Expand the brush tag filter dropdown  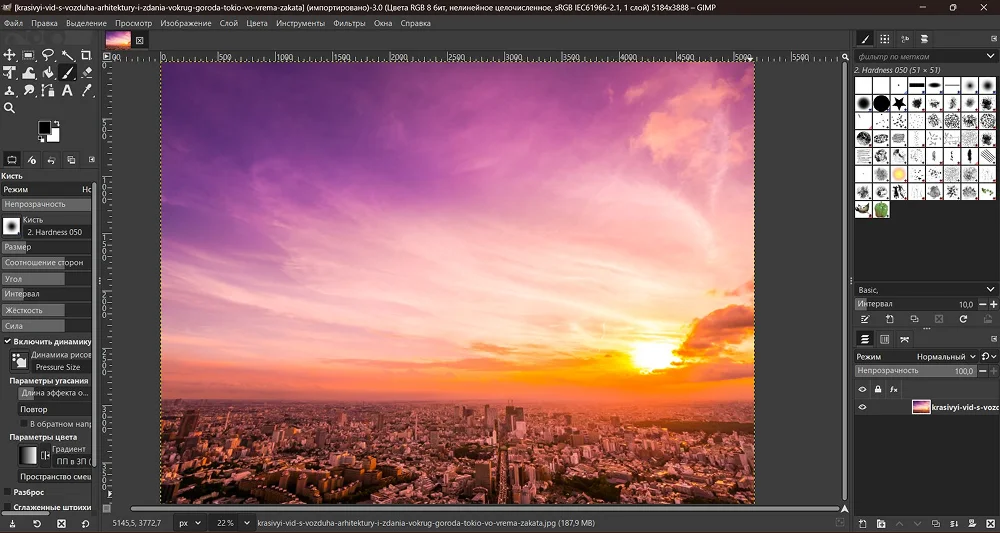pyautogui.click(x=989, y=56)
